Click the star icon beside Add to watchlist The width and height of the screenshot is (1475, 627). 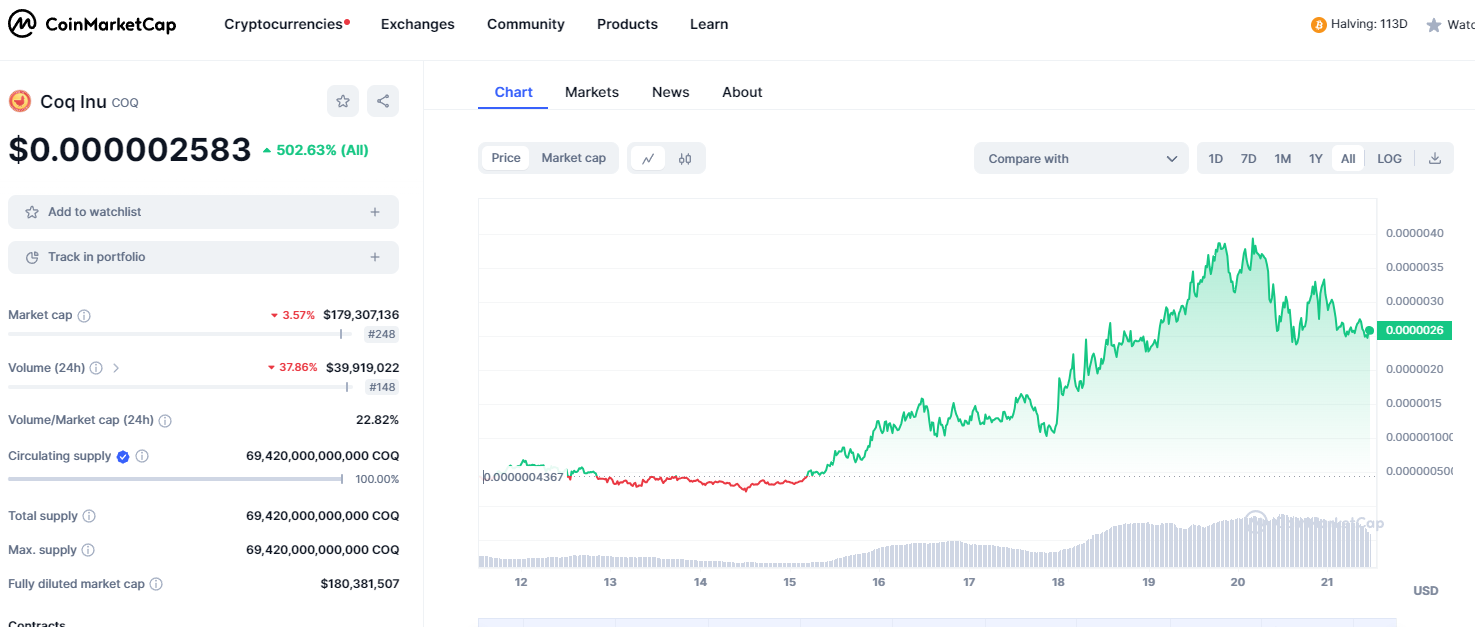(x=32, y=212)
